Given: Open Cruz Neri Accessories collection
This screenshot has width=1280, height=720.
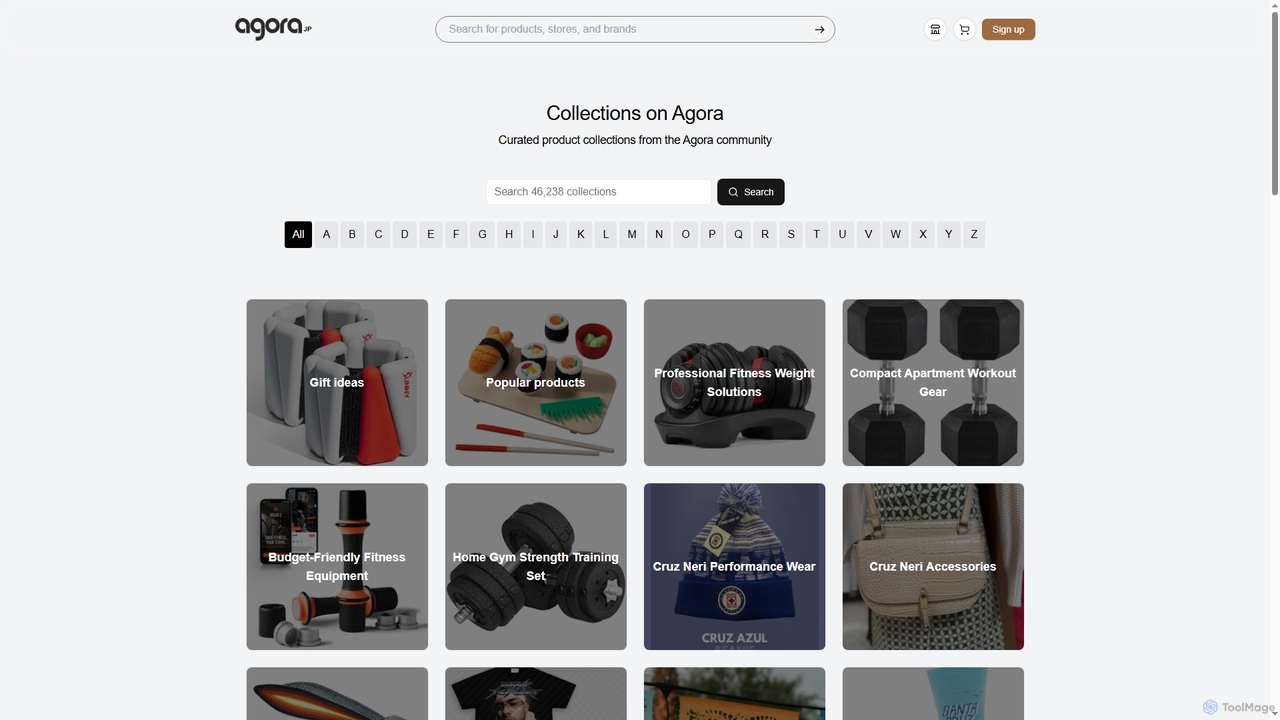Looking at the screenshot, I should pyautogui.click(x=933, y=566).
